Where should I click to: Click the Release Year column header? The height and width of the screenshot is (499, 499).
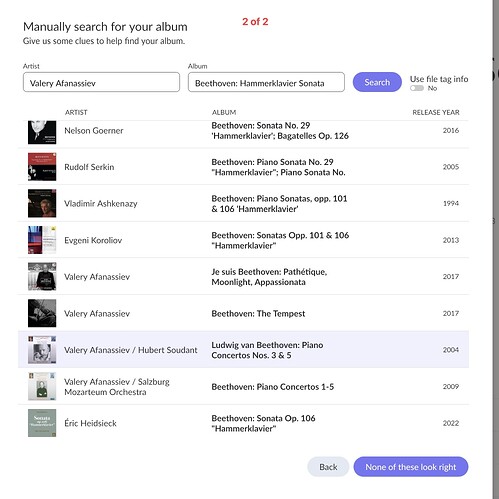436,112
